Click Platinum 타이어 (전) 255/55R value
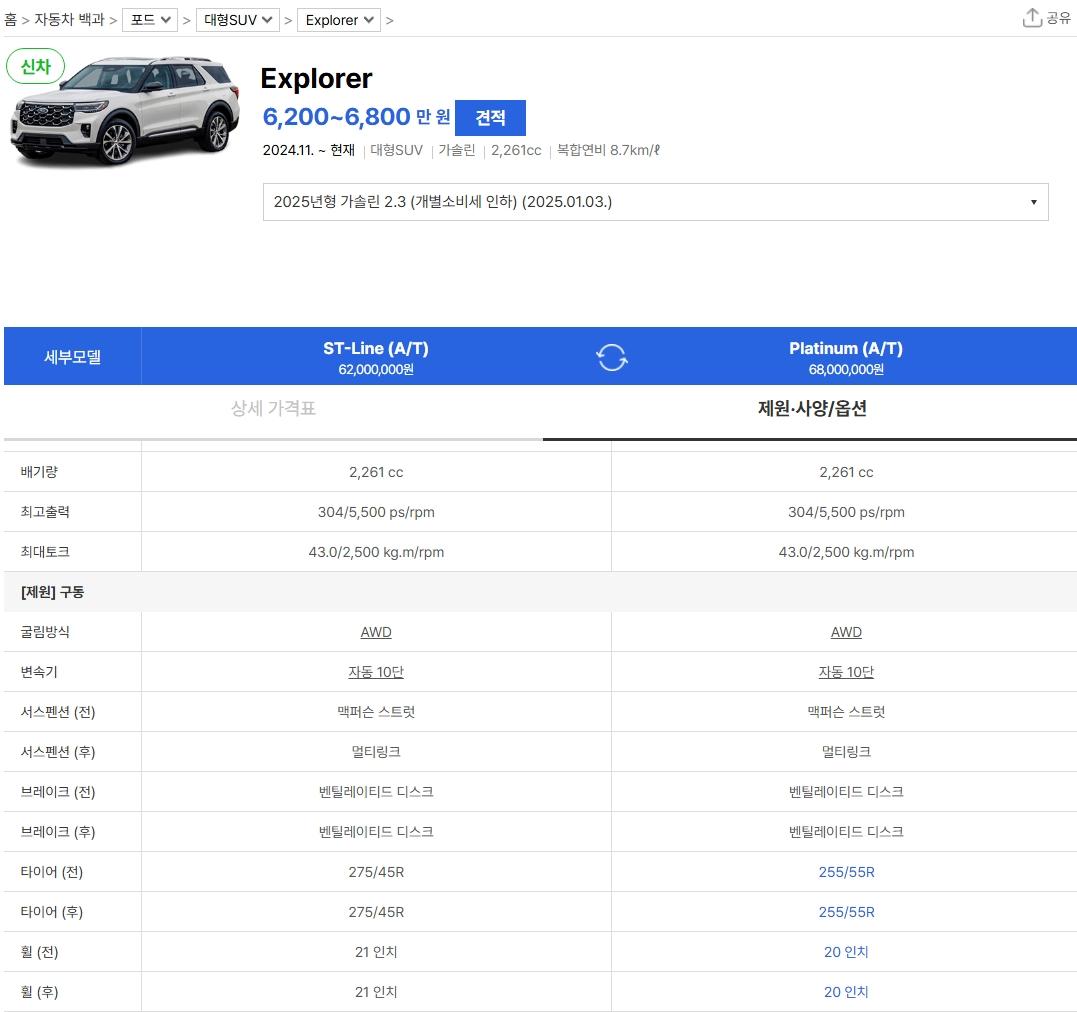The height and width of the screenshot is (1012, 1077). point(846,872)
